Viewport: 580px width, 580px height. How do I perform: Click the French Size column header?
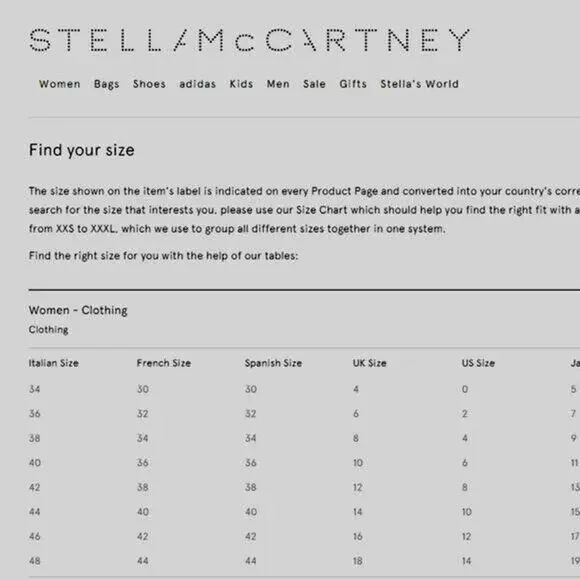(x=164, y=363)
